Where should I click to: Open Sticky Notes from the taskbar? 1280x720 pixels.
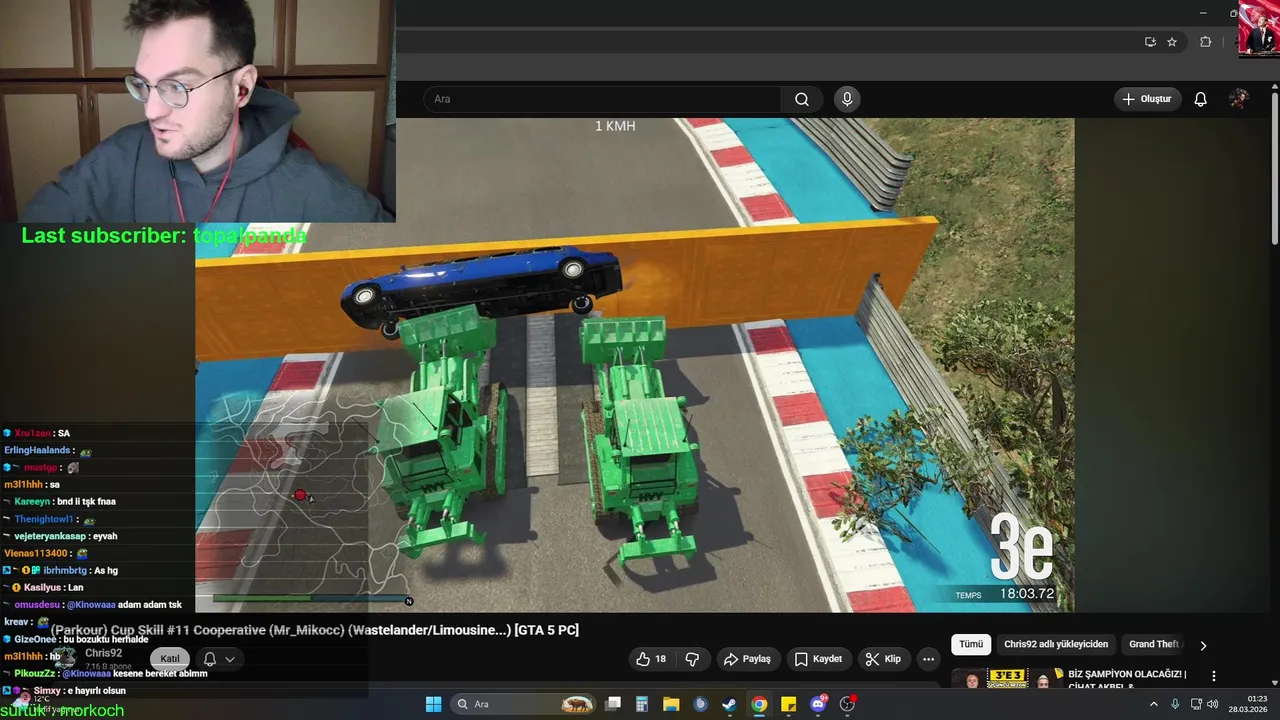788,704
